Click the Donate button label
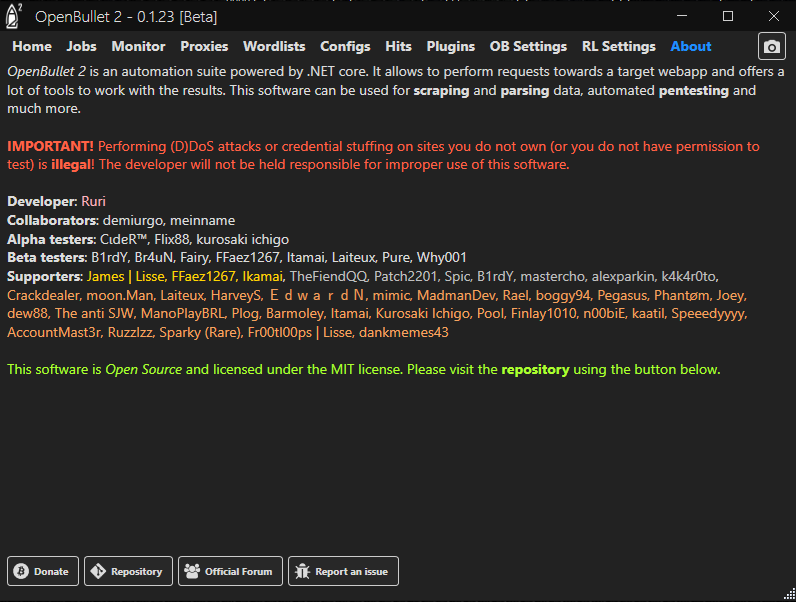Viewport: 796px width, 602px height. [51, 572]
